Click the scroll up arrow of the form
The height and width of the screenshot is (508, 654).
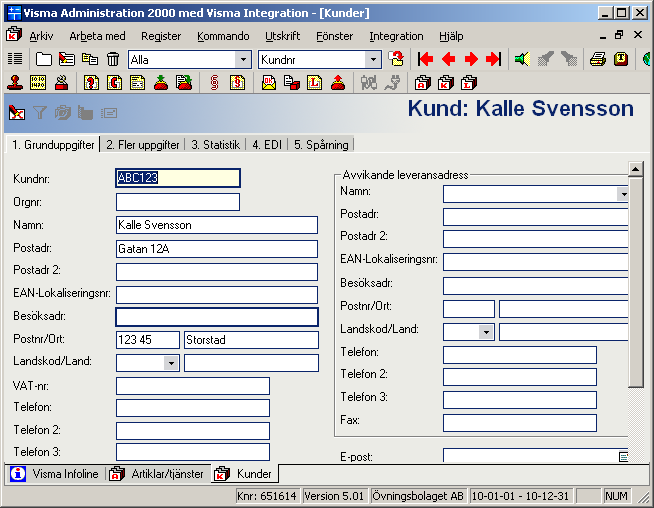pyautogui.click(x=636, y=169)
